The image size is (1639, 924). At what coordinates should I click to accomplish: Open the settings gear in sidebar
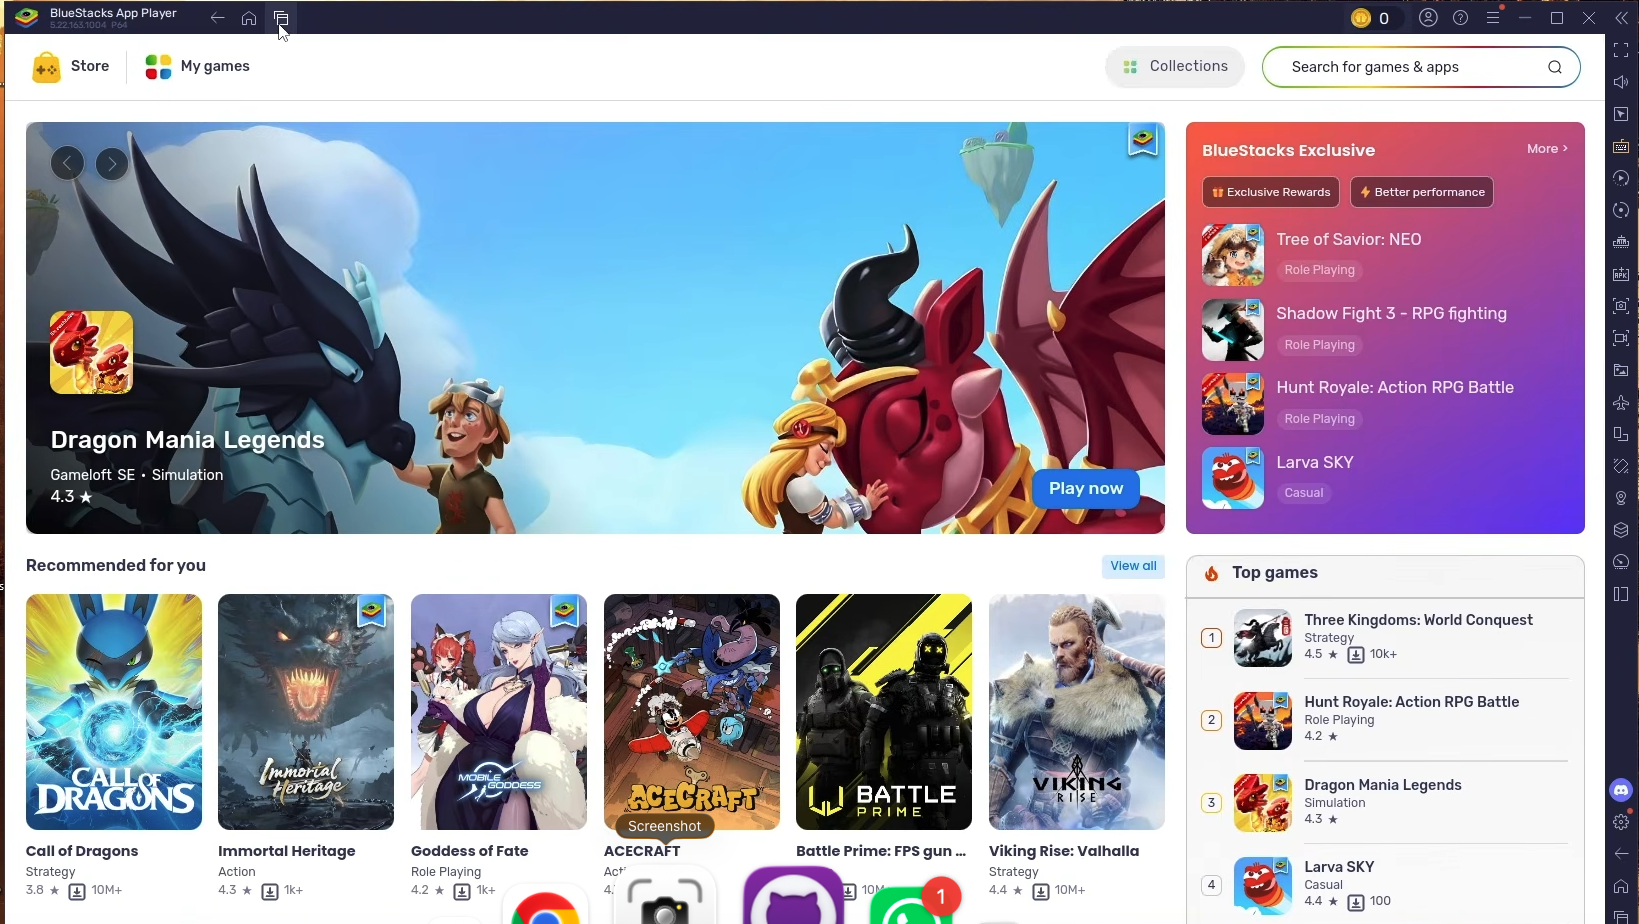(1621, 822)
